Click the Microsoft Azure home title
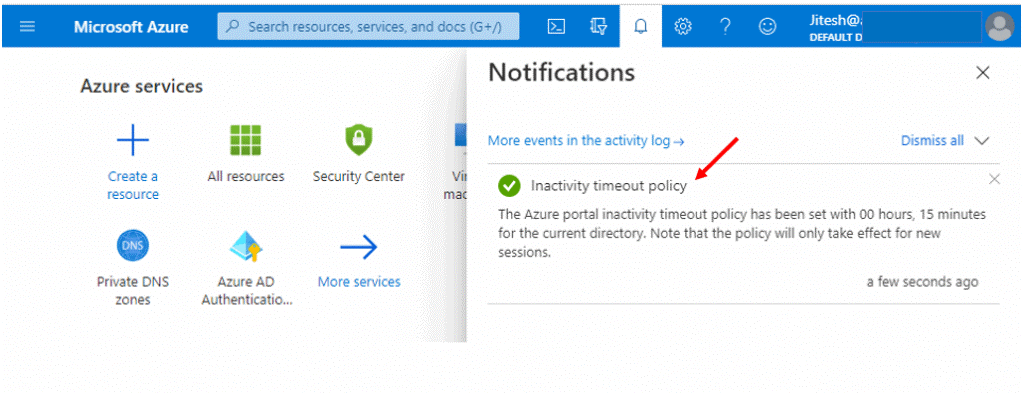 [131, 27]
